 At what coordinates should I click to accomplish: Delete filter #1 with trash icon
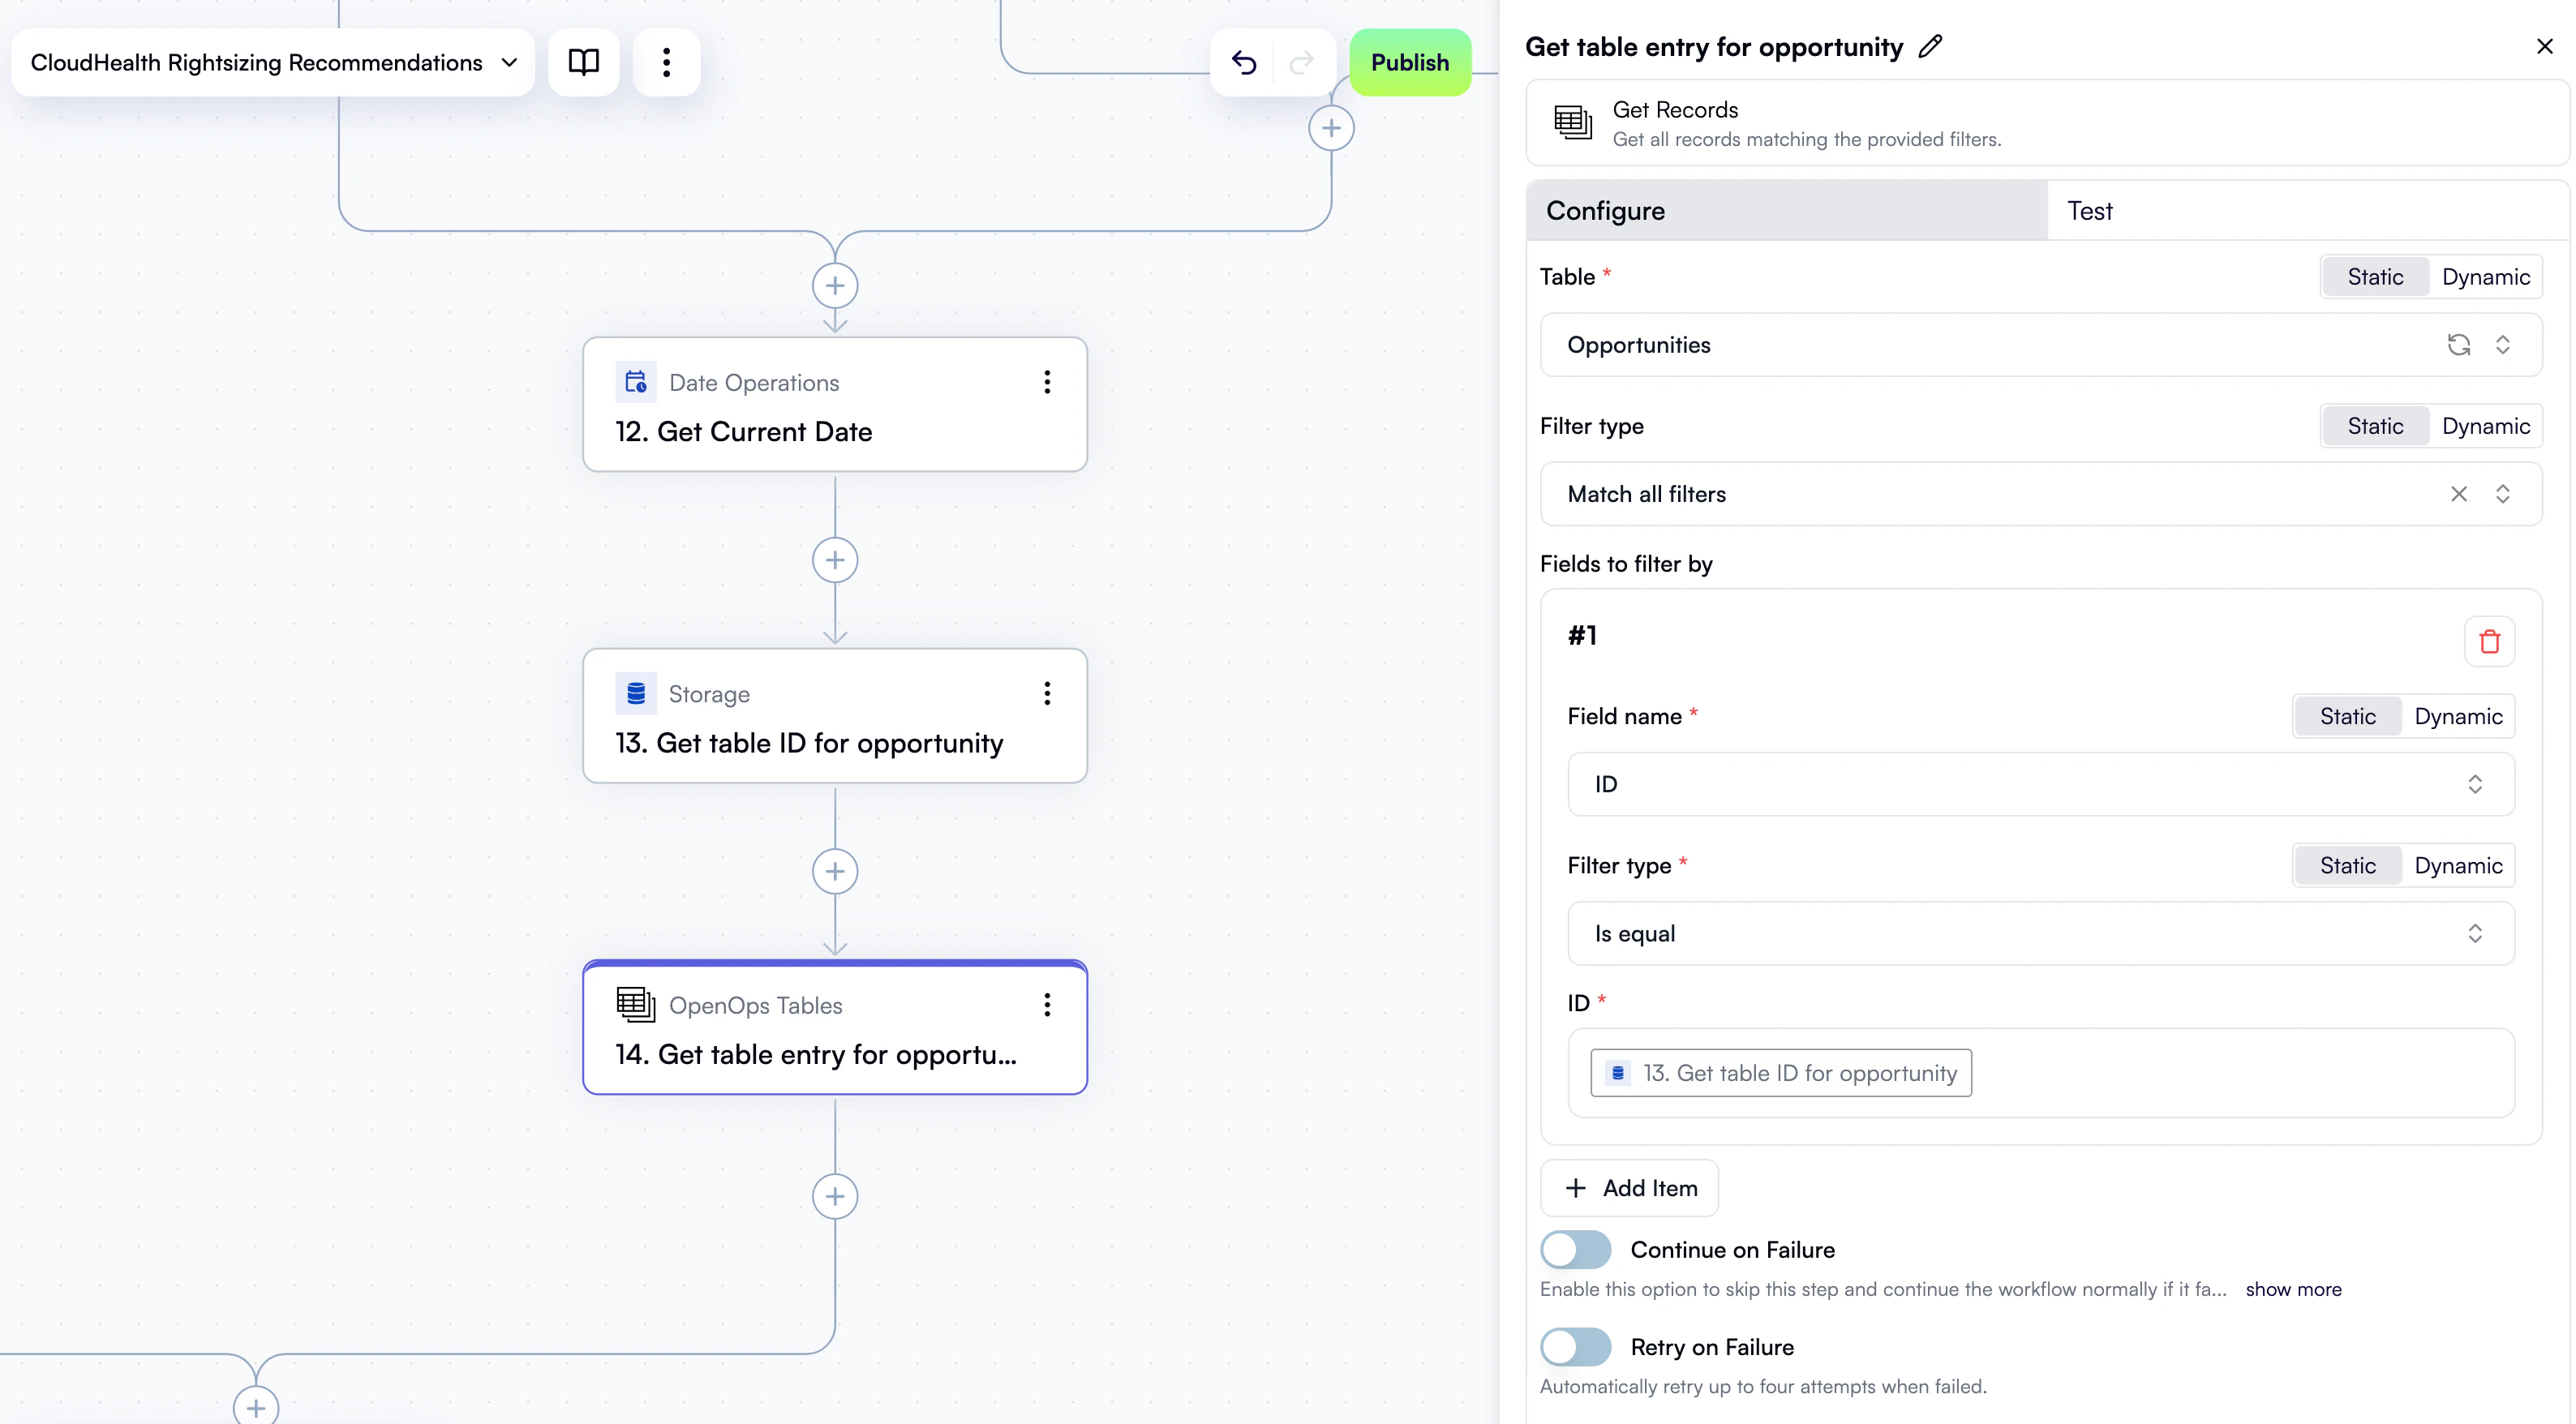tap(2489, 641)
